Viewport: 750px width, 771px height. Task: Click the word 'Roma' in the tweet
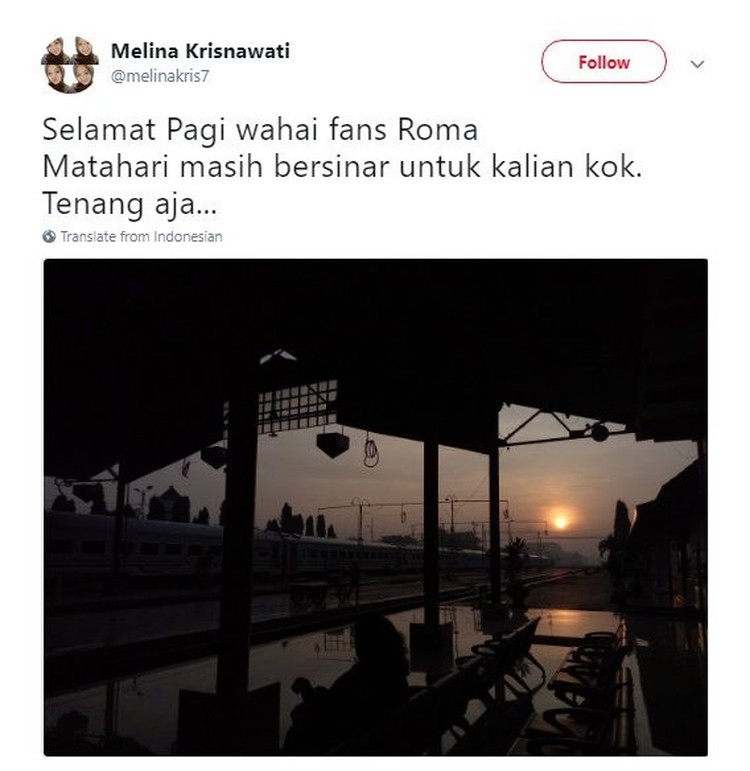click(x=438, y=130)
